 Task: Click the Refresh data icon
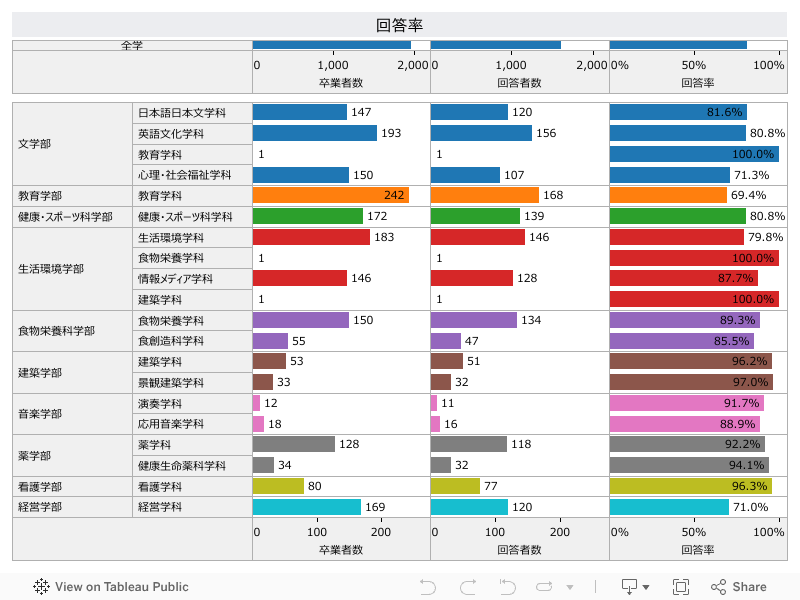[x=545, y=587]
